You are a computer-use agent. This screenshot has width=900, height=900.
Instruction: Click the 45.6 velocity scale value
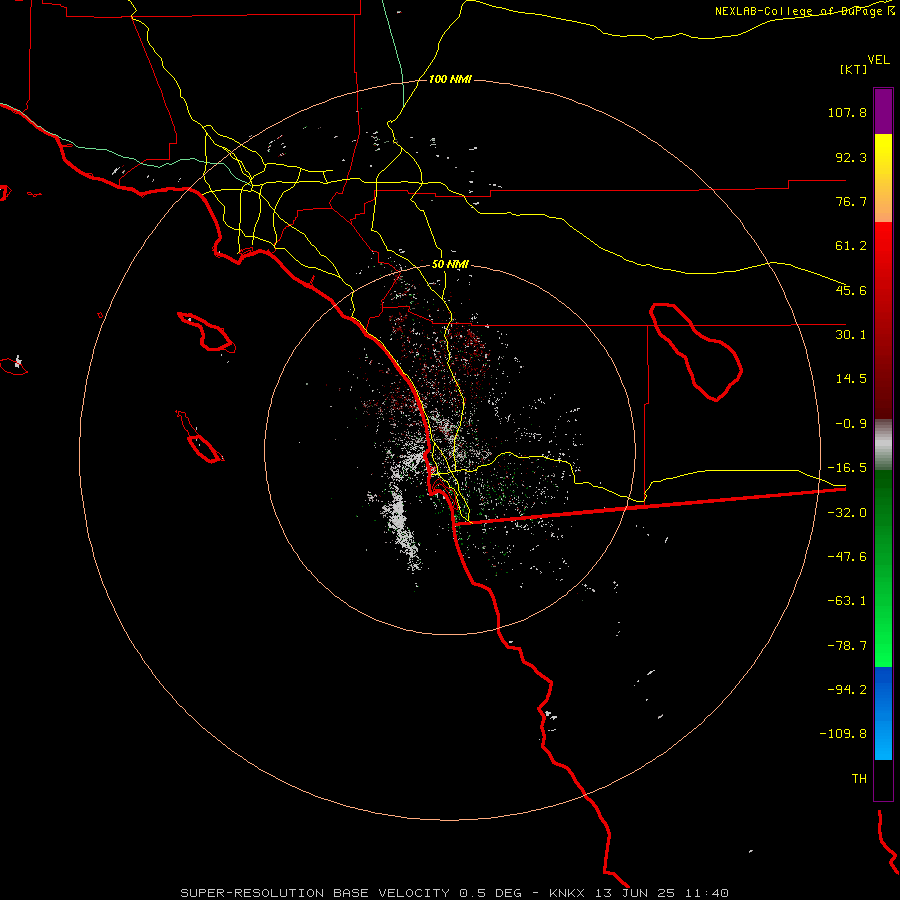[x=851, y=290]
